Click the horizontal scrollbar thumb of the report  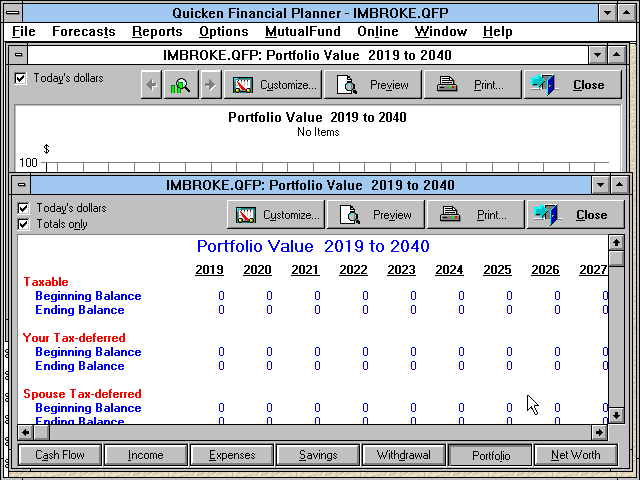41,432
